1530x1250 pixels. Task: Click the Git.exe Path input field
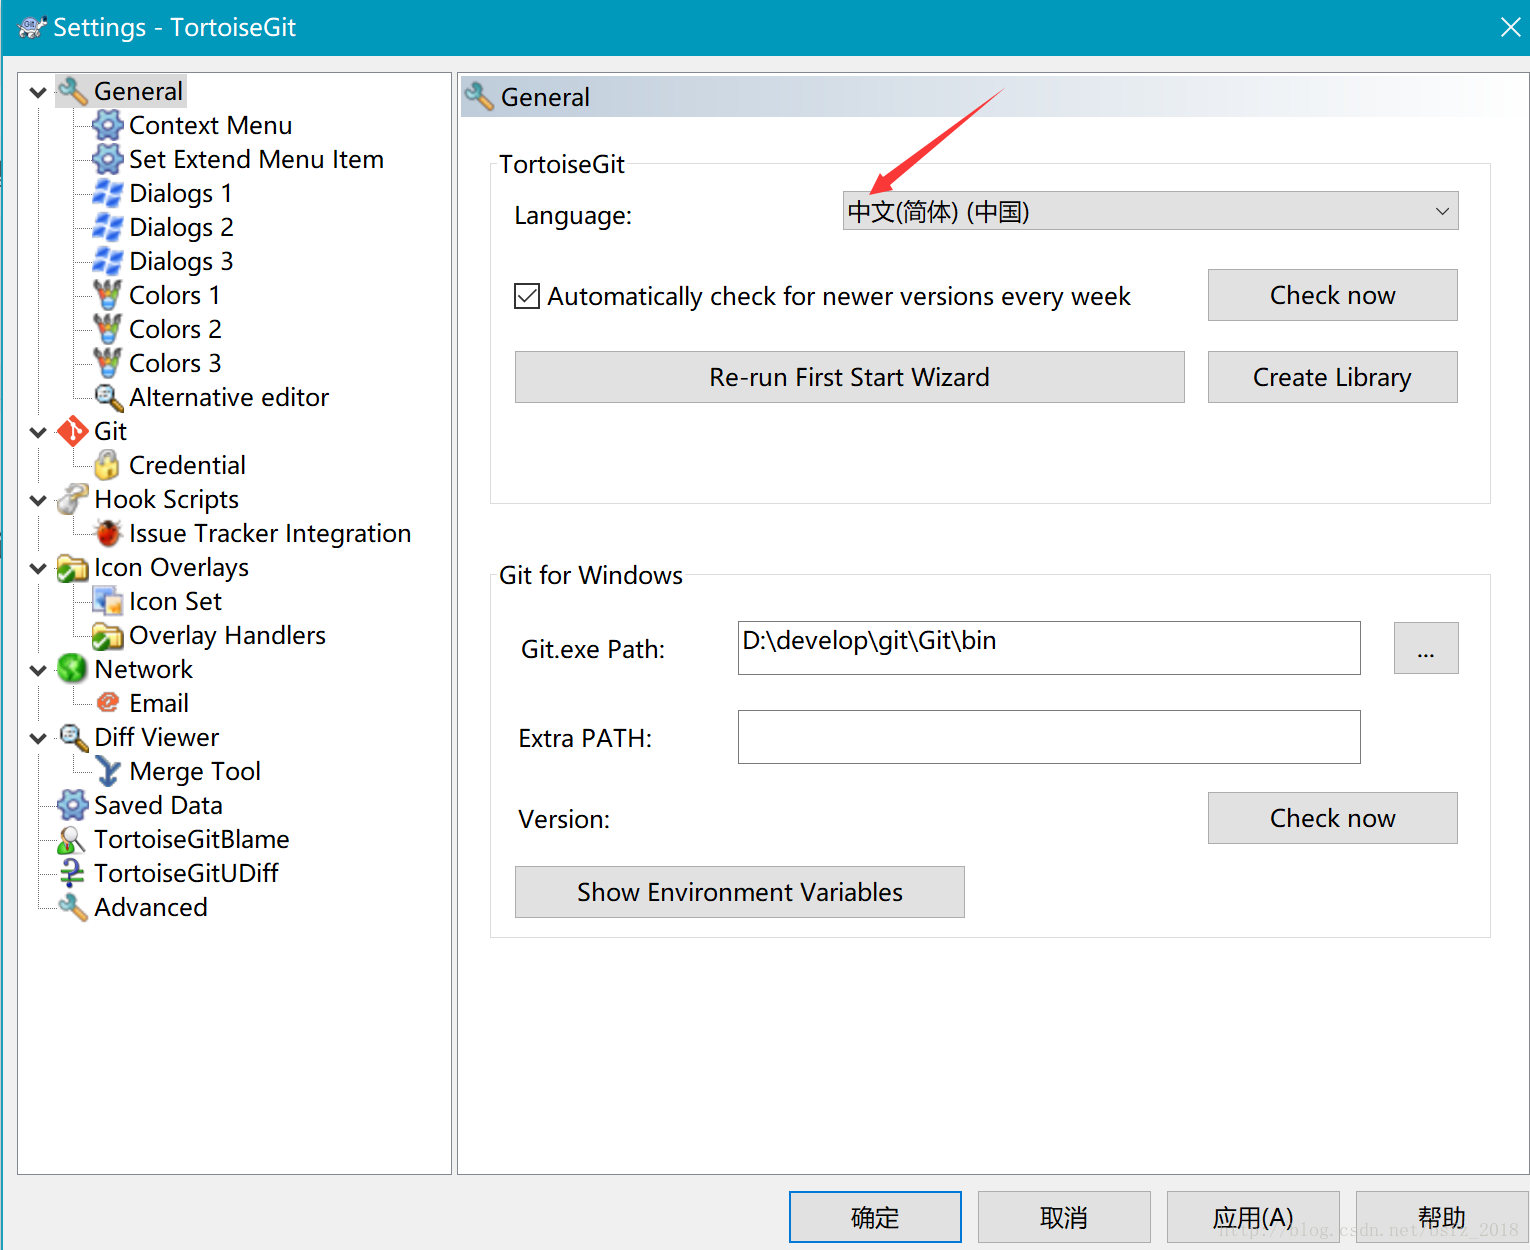[x=1049, y=648]
